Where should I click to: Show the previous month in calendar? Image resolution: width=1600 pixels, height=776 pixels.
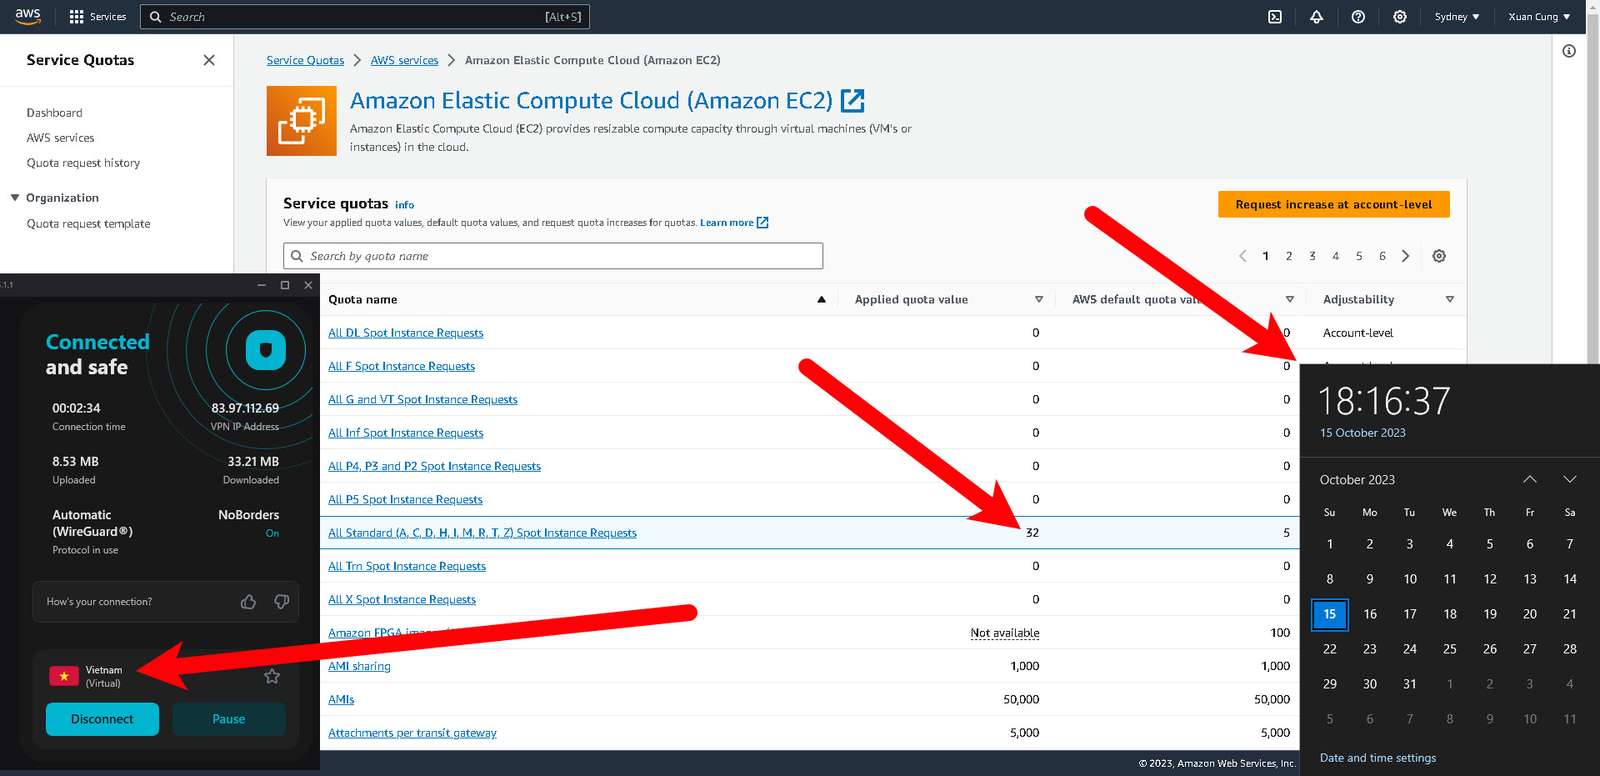pyautogui.click(x=1529, y=480)
